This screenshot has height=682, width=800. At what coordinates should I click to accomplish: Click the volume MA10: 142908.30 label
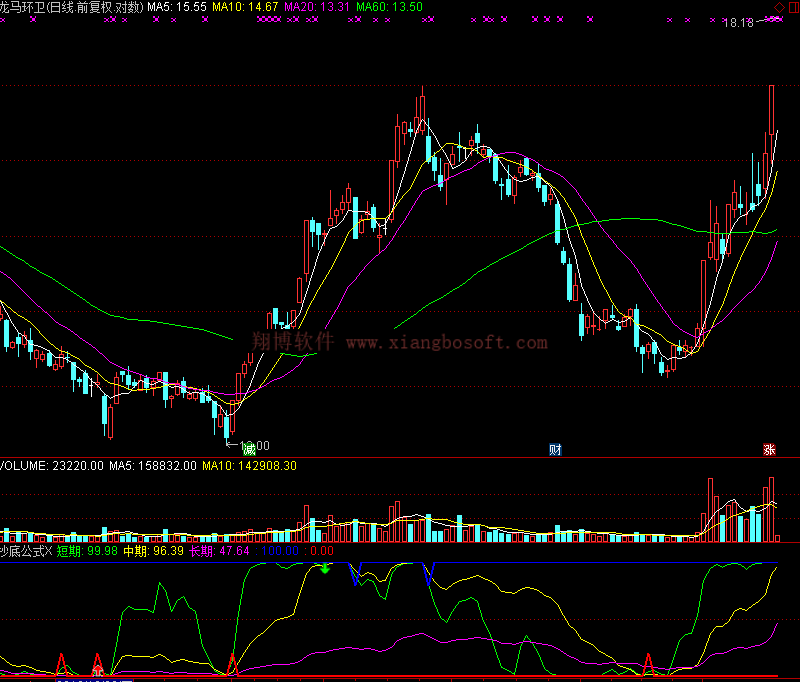coord(249,466)
